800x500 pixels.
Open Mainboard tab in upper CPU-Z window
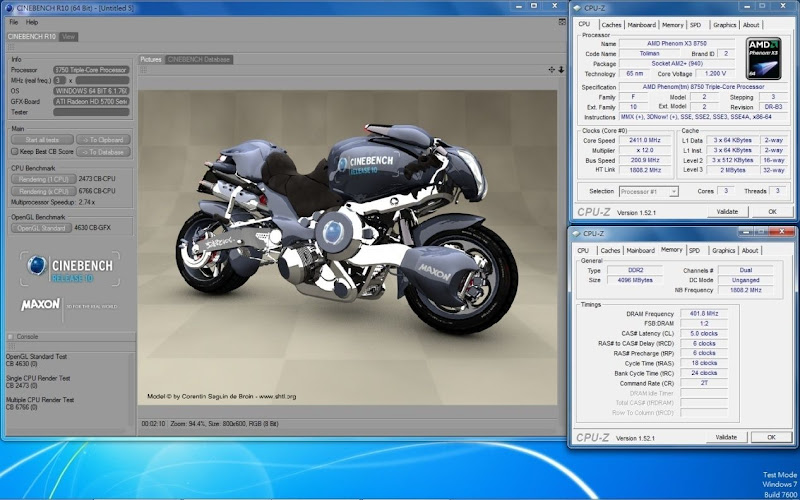pyautogui.click(x=642, y=25)
